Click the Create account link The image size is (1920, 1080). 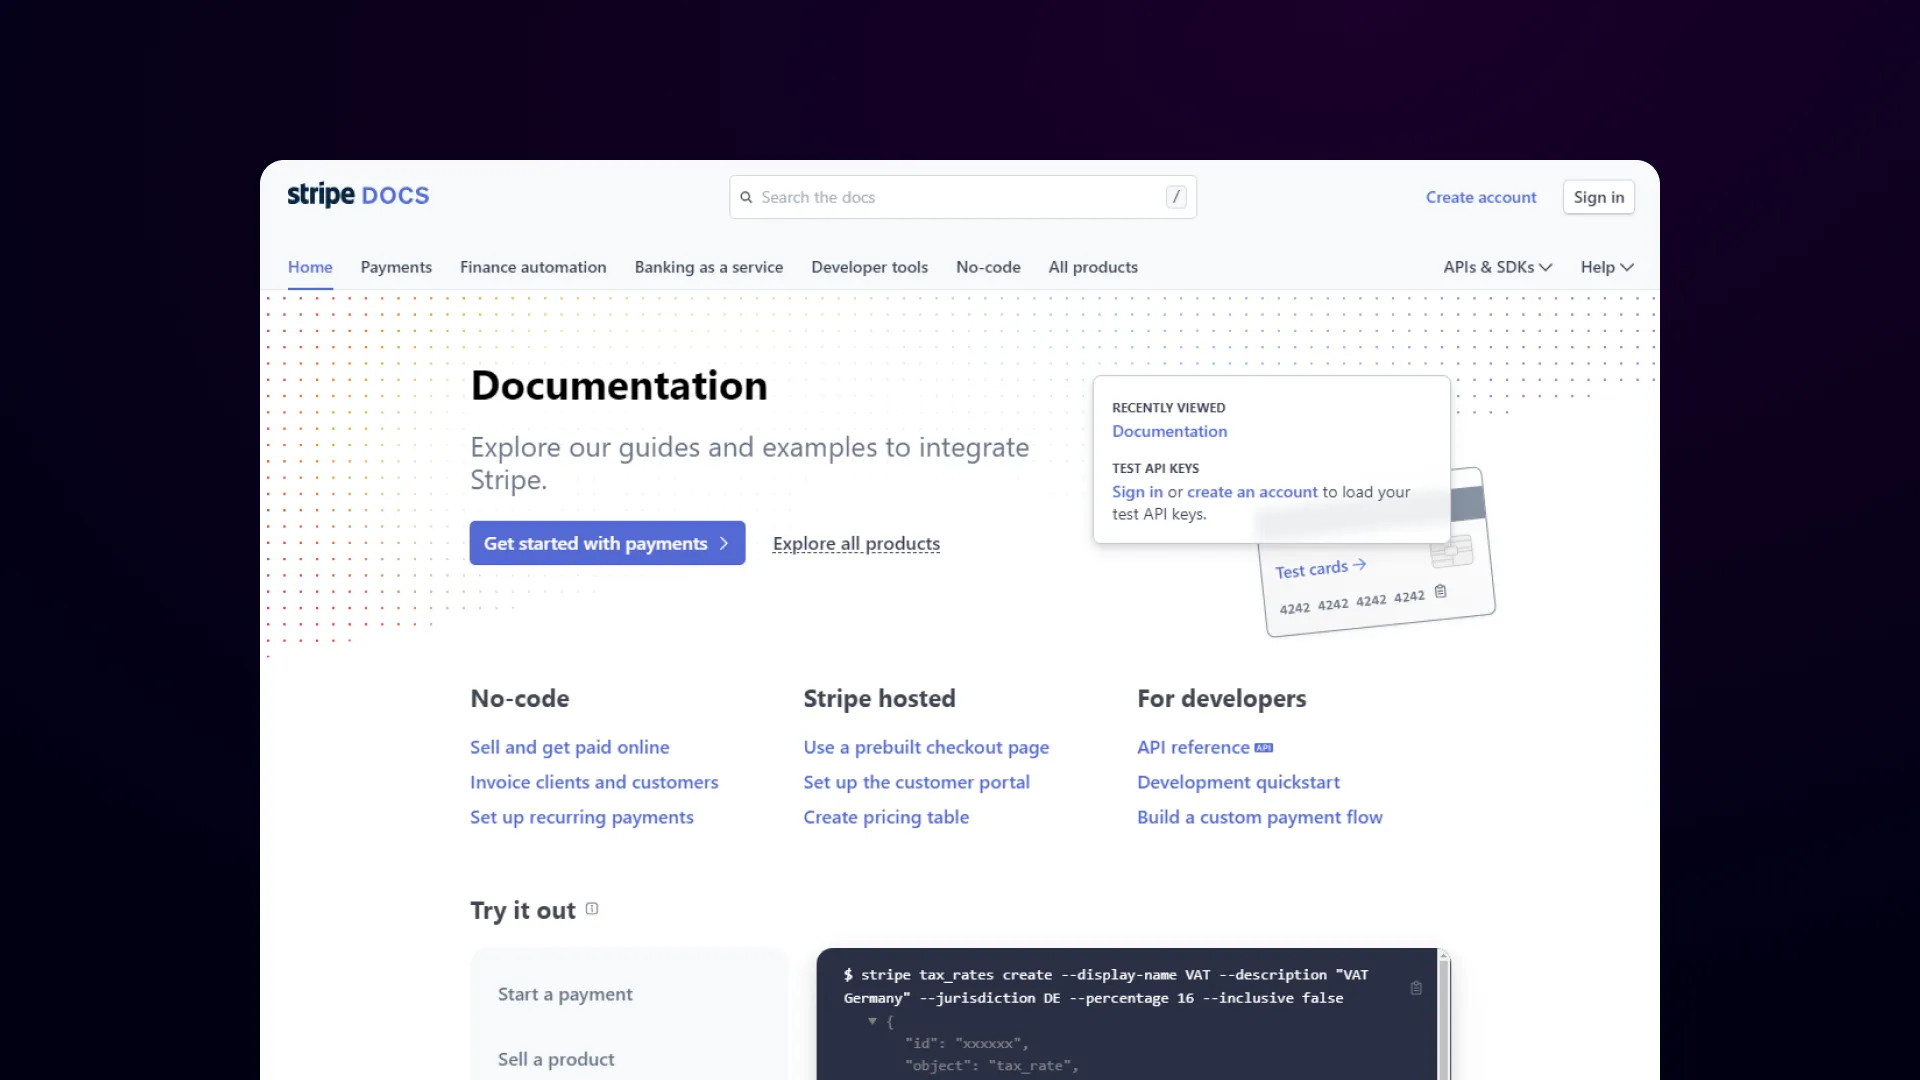click(x=1480, y=196)
